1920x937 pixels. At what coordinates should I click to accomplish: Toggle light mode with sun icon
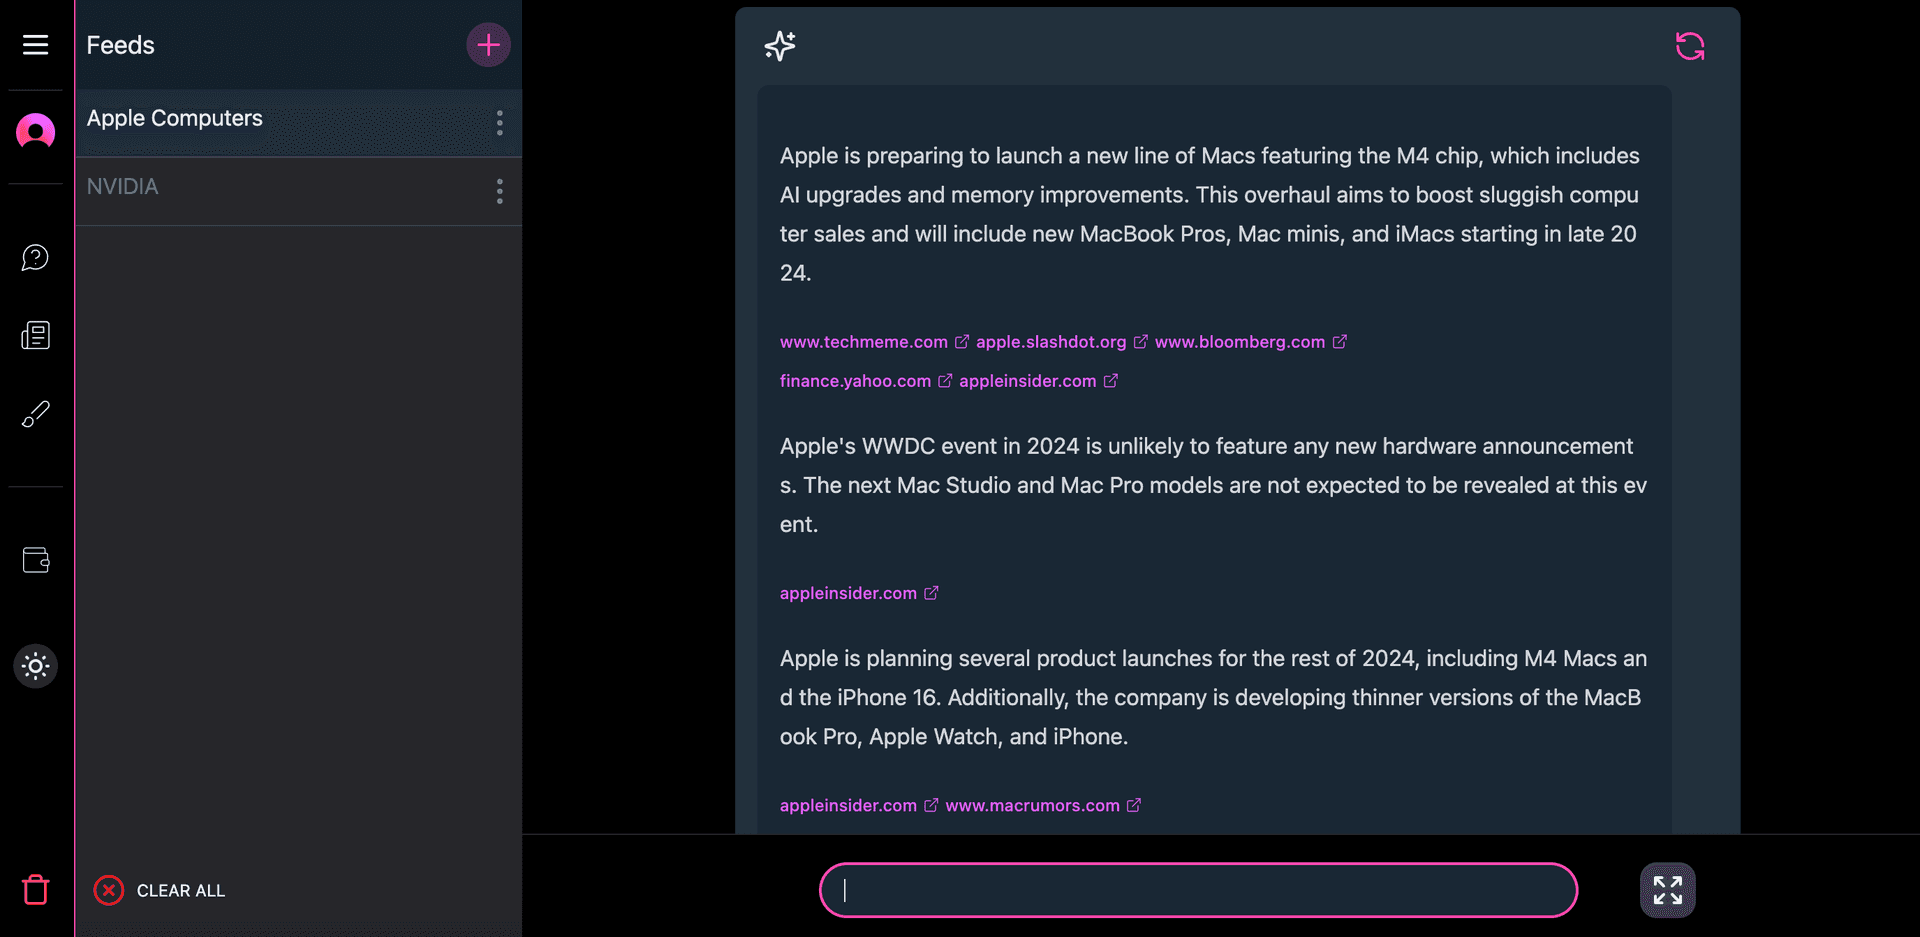[35, 666]
